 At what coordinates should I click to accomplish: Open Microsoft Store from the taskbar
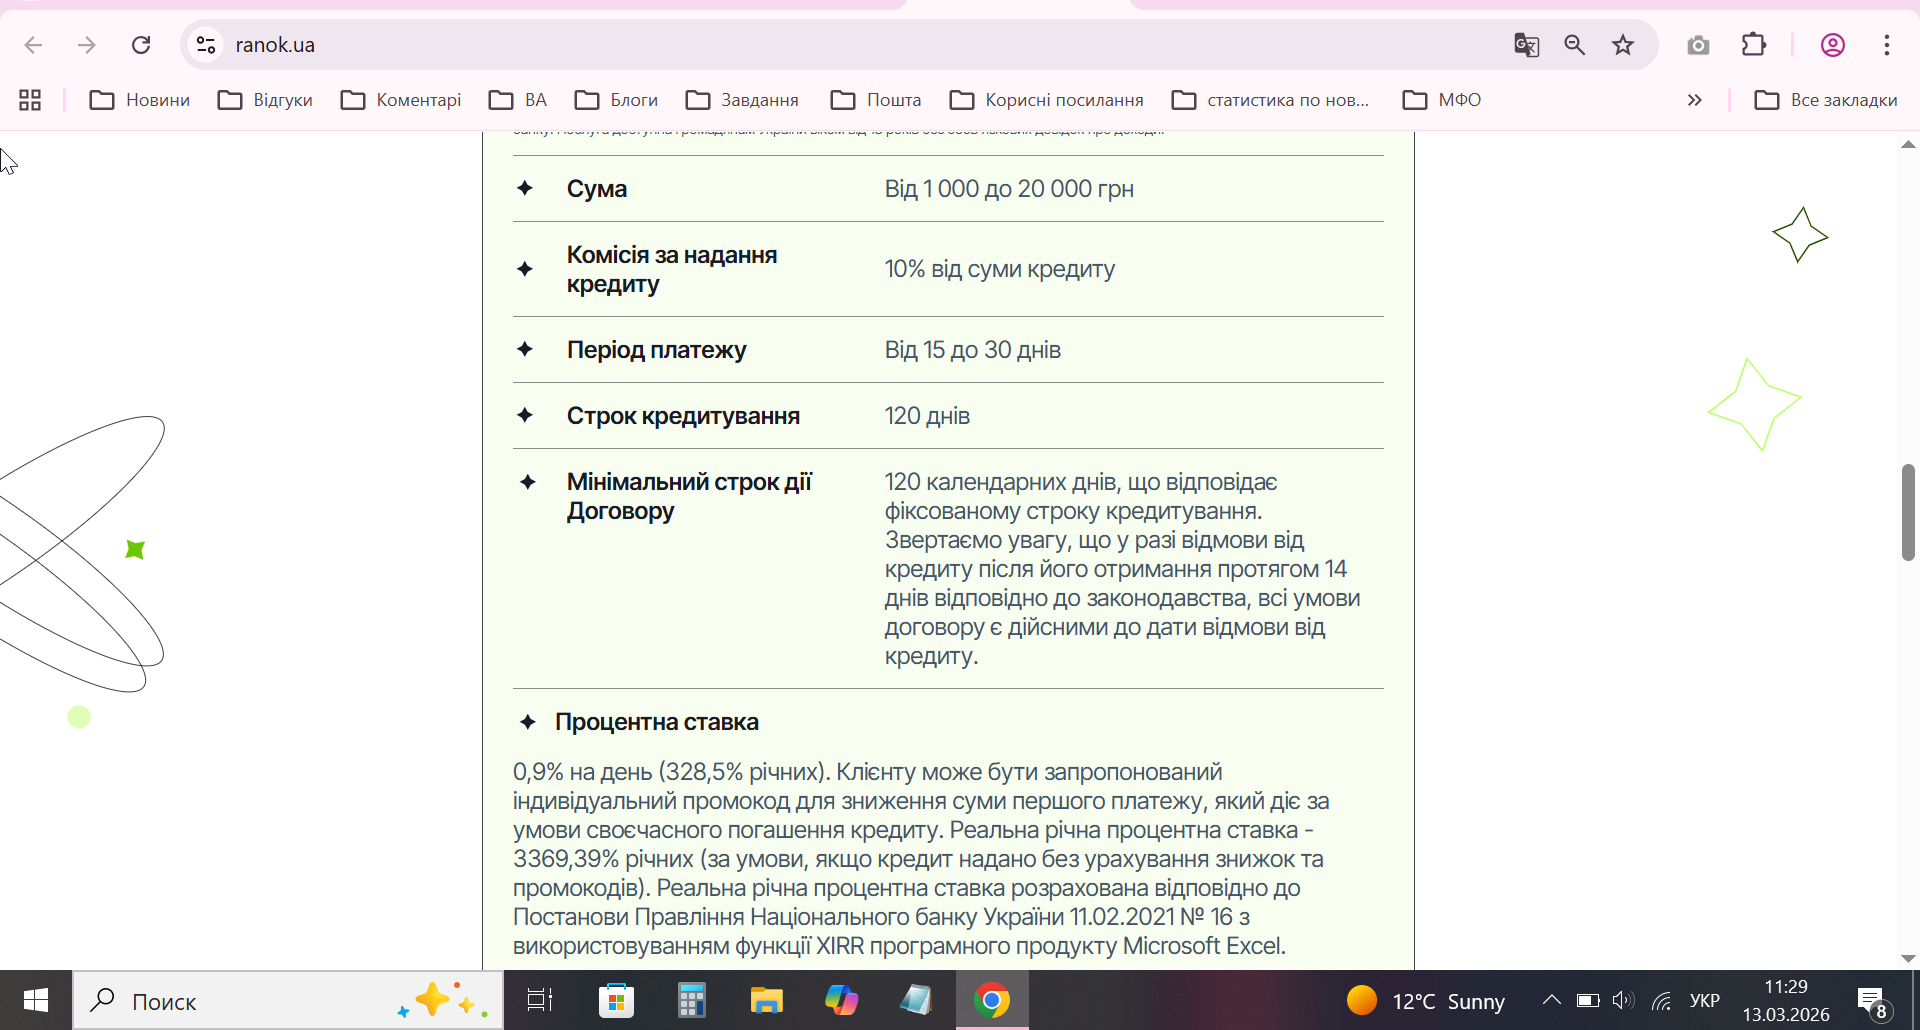click(x=616, y=1000)
